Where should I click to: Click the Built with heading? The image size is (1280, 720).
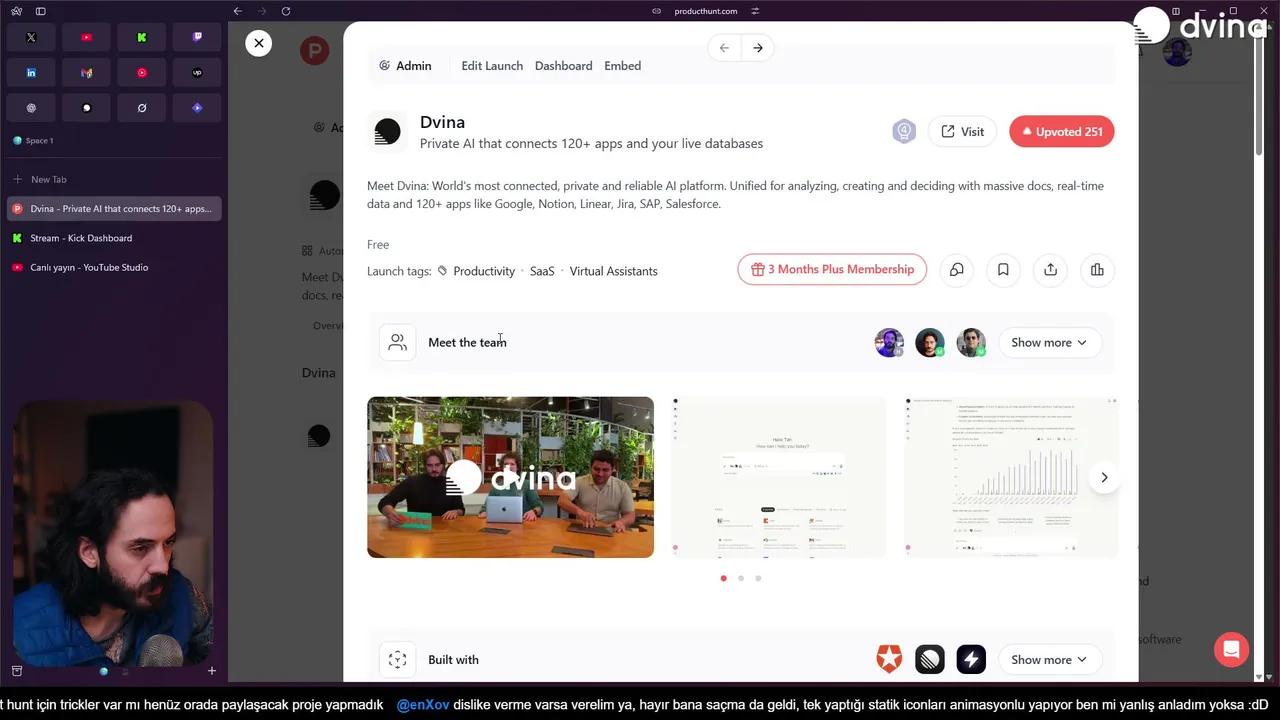[x=453, y=660]
